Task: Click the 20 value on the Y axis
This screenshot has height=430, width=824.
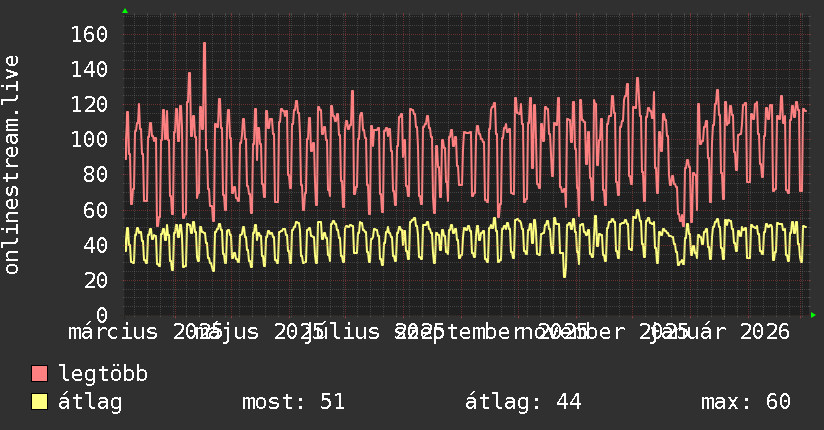Action: tap(96, 280)
